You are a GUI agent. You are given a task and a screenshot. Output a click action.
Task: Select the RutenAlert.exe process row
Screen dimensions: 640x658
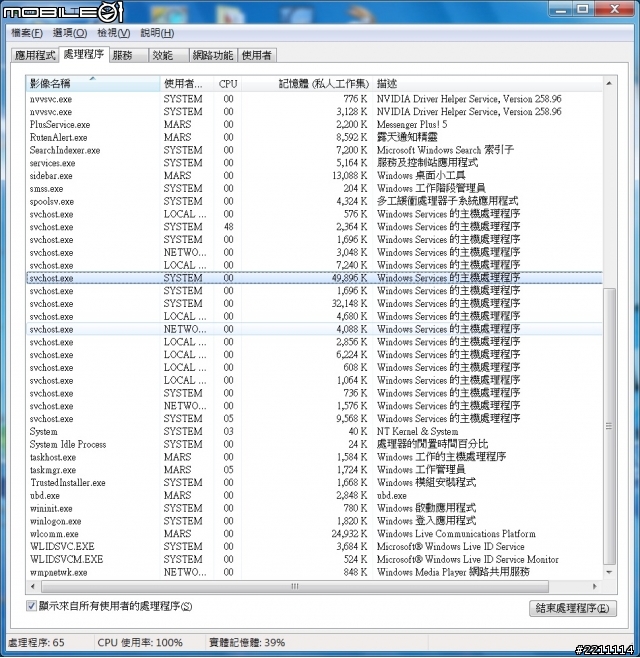(x=314, y=137)
